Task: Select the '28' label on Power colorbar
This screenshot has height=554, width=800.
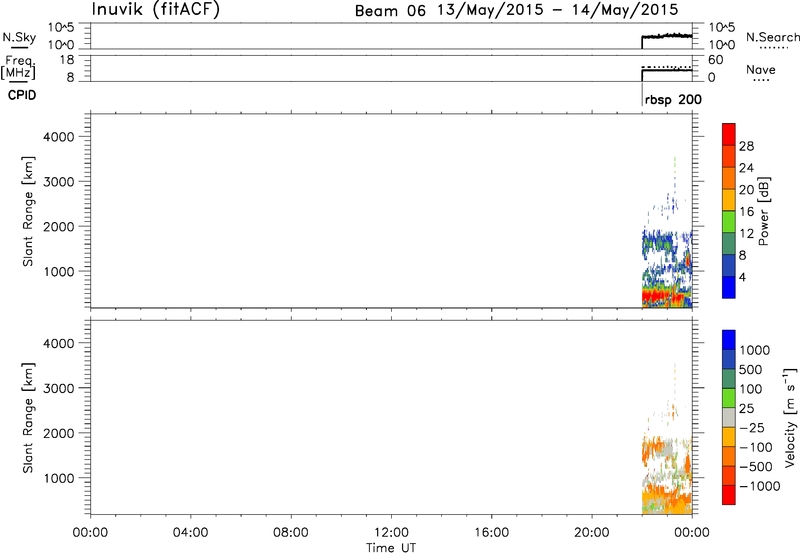Action: coord(746,146)
